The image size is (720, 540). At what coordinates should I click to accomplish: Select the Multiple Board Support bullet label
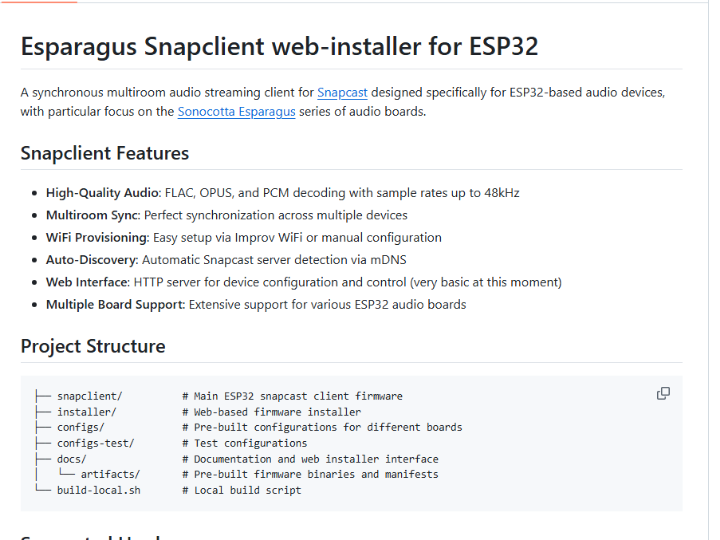pos(115,304)
